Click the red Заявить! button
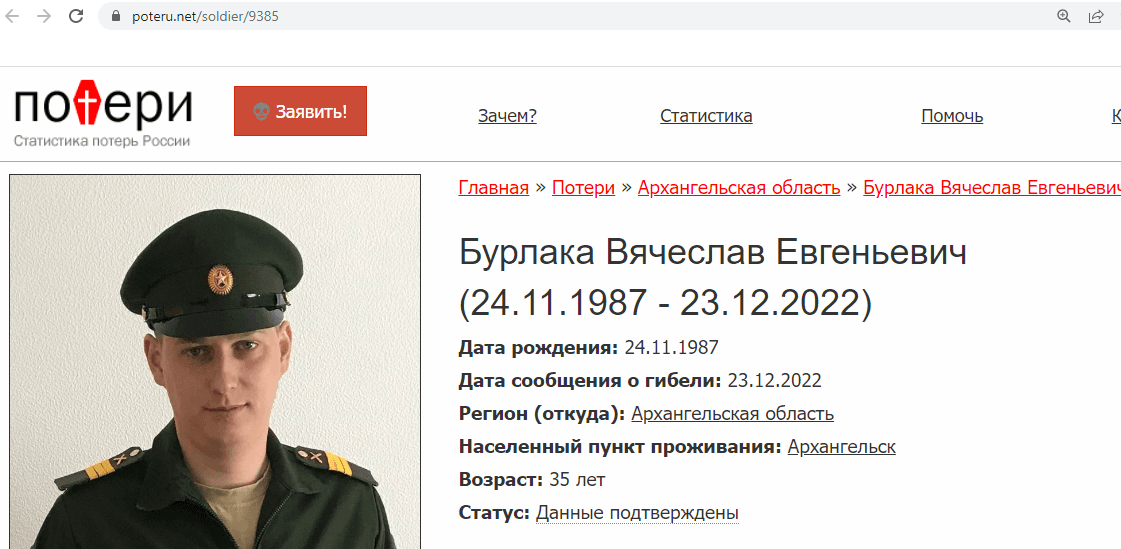The image size is (1121, 549). 300,111
